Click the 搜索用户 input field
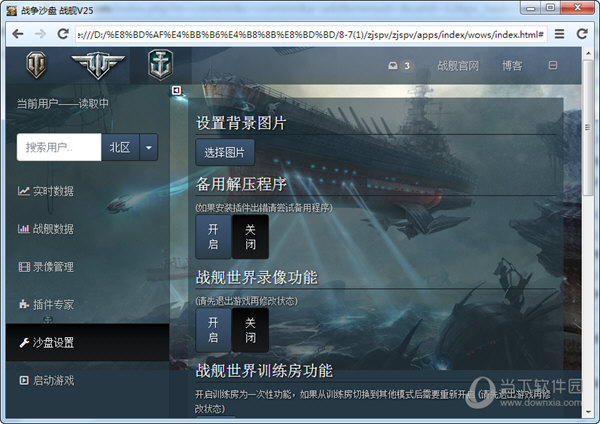600x424 pixels. (59, 147)
